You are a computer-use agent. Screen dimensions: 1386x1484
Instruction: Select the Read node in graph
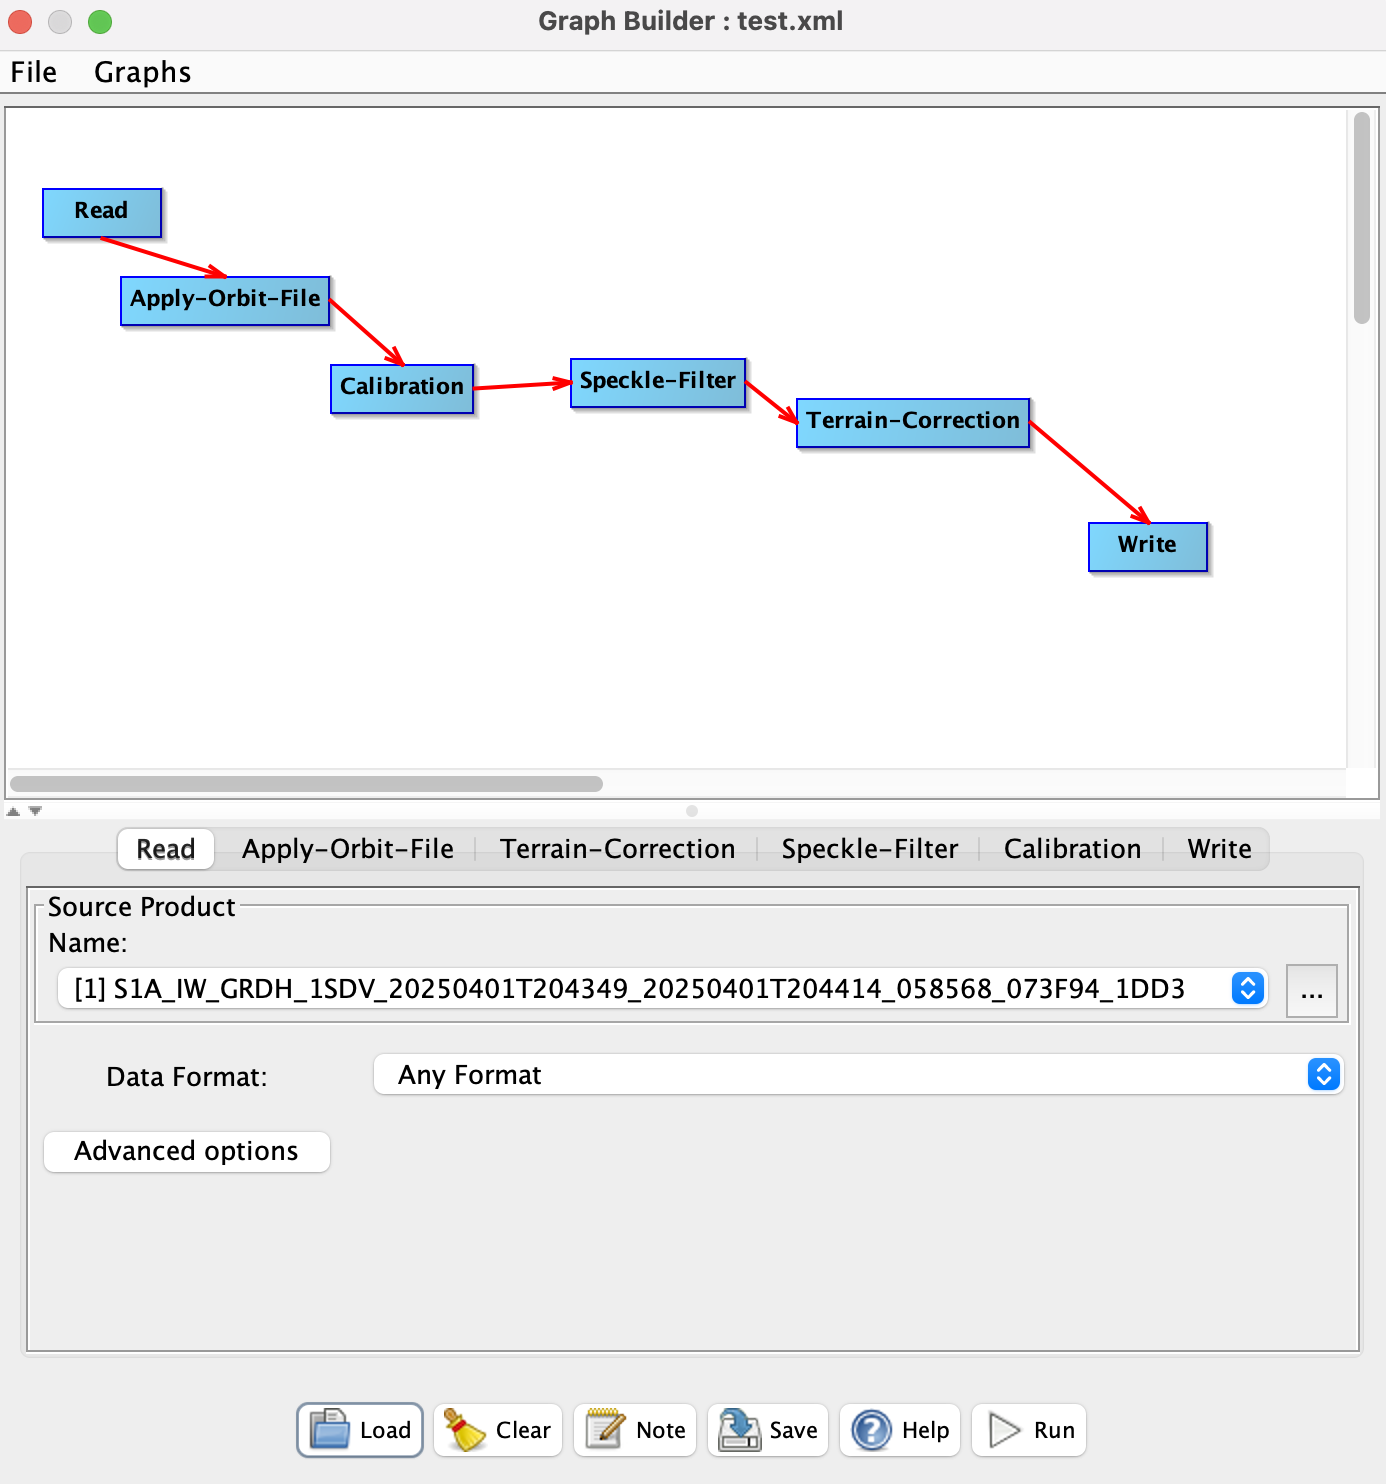102,213
